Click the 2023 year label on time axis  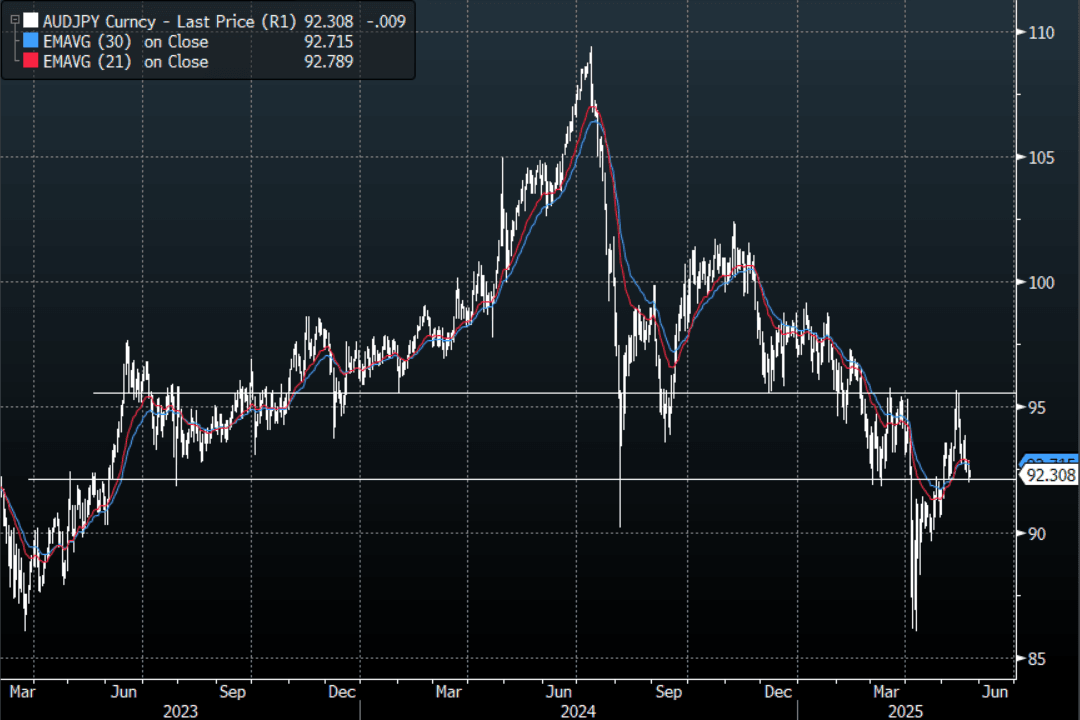coord(180,711)
